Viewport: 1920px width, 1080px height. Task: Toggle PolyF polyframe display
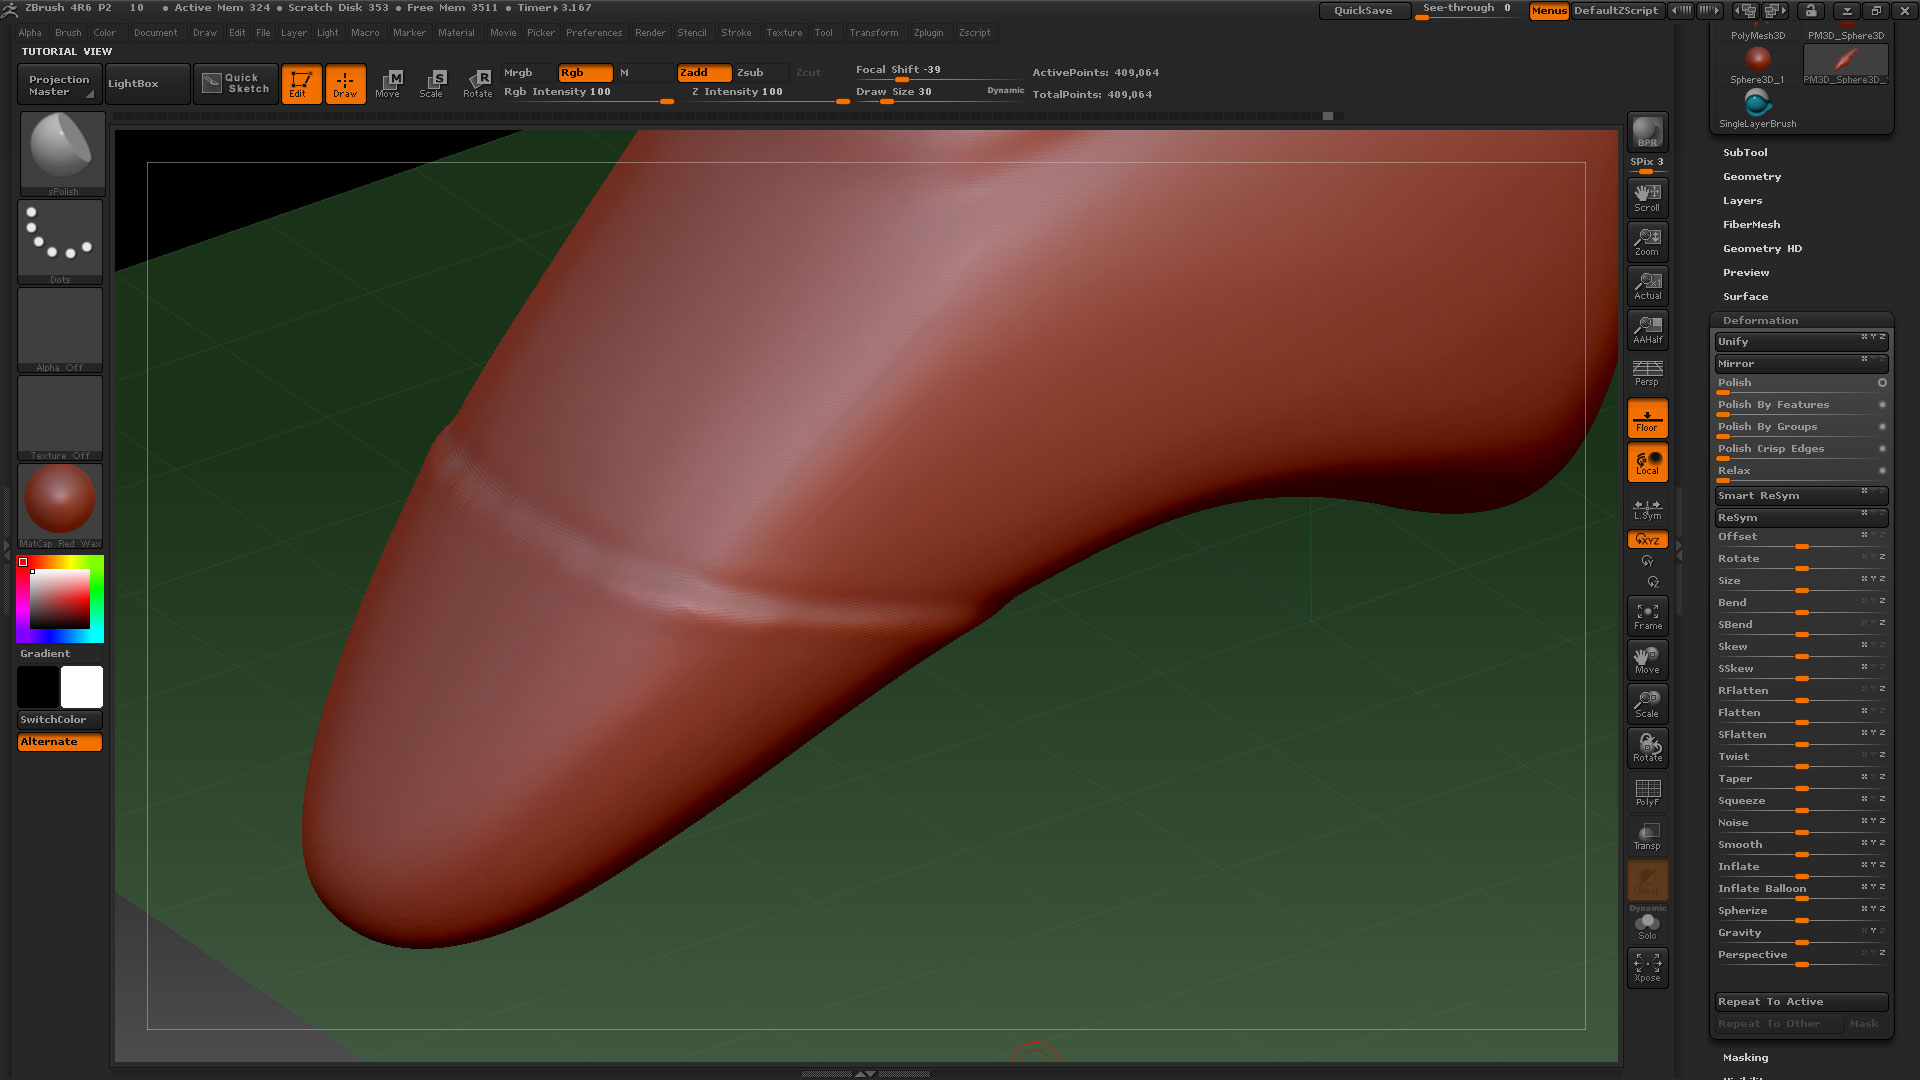[x=1647, y=792]
